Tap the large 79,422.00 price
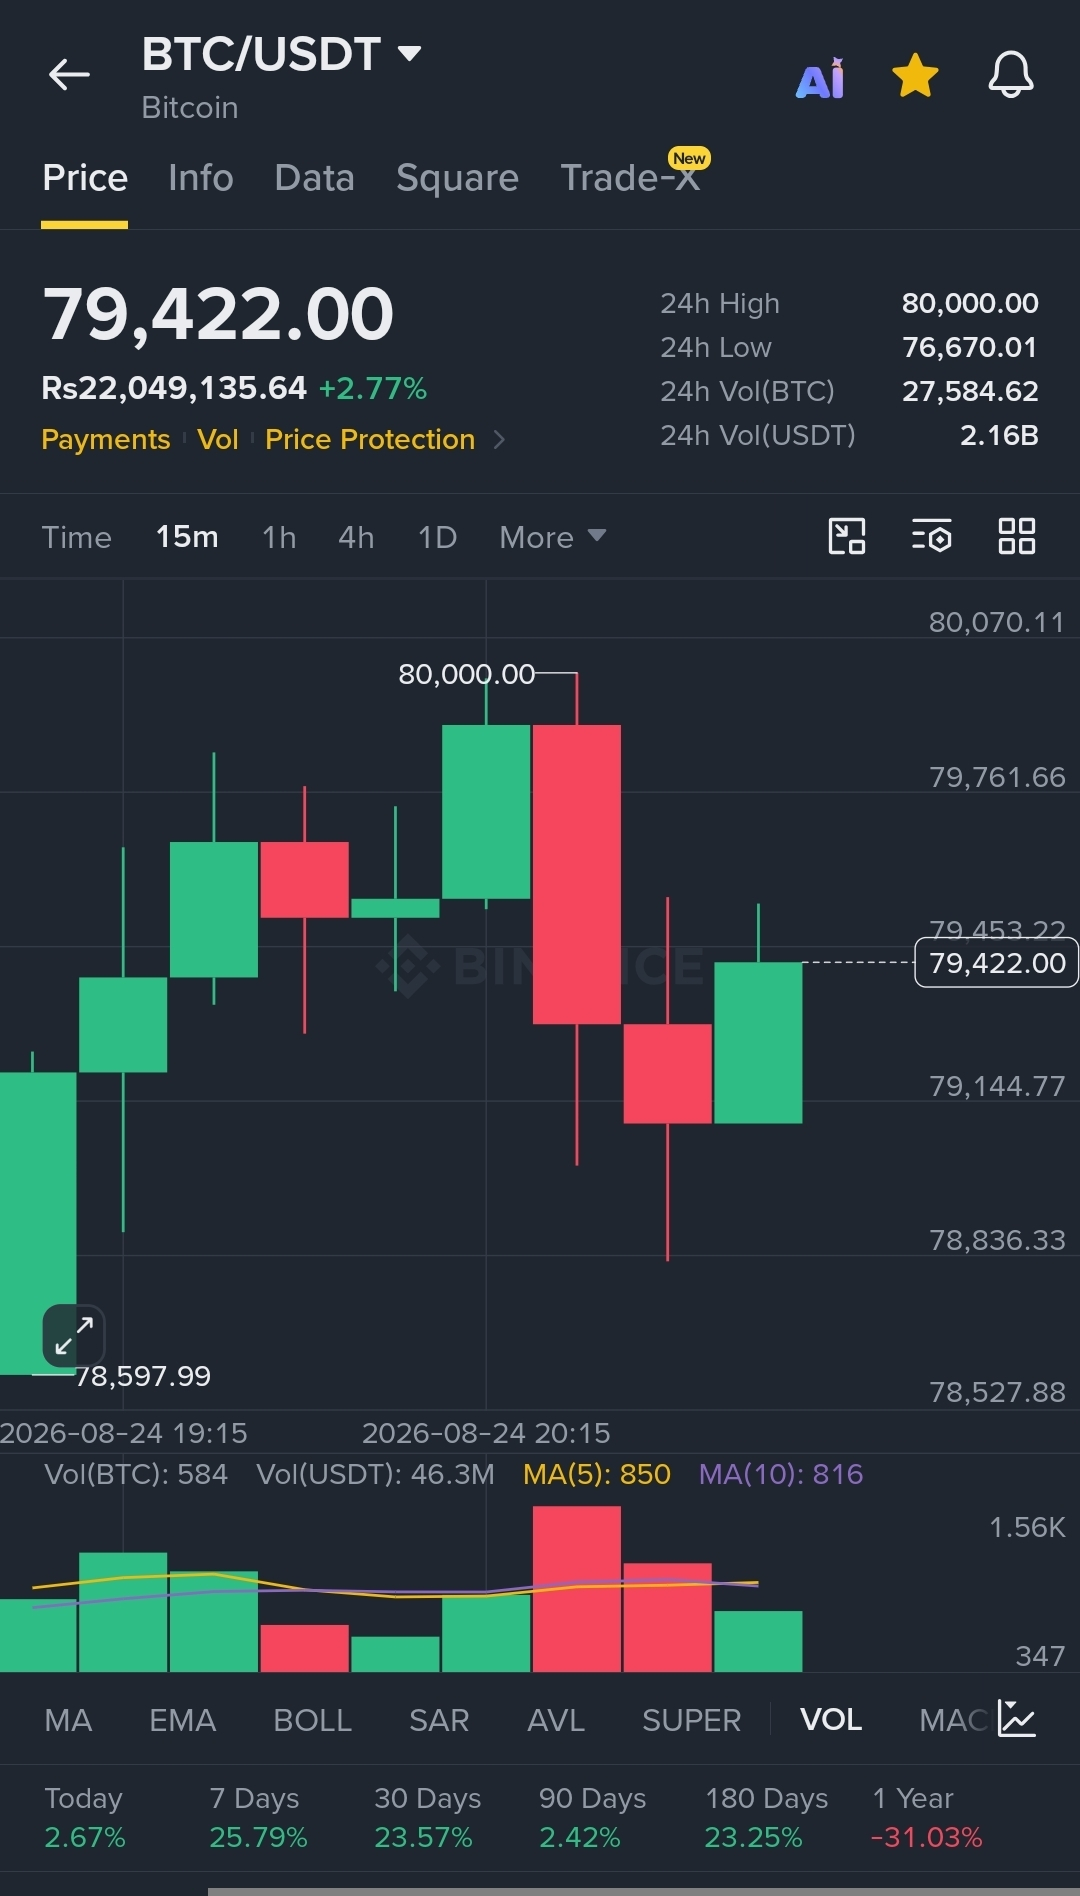1080x1896 pixels. tap(218, 314)
